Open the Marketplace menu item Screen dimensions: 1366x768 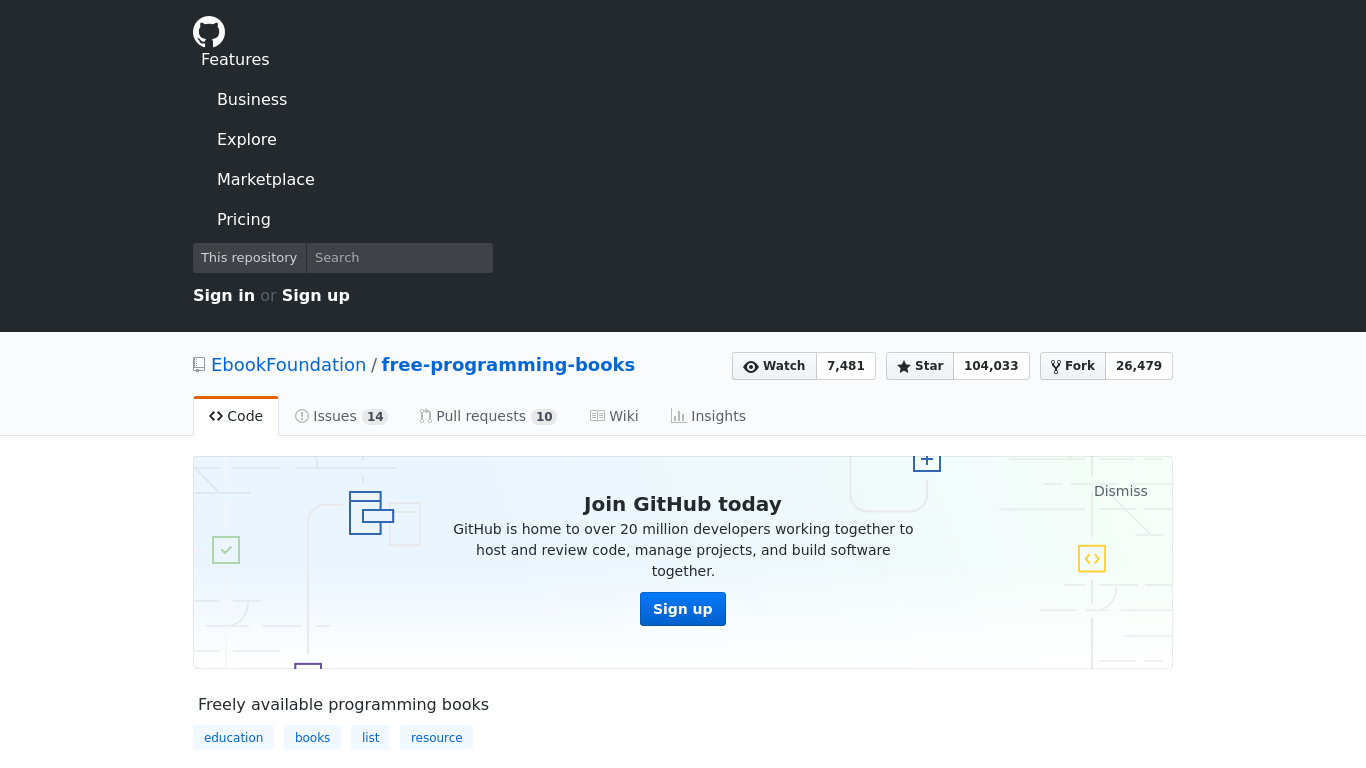[x=266, y=180]
